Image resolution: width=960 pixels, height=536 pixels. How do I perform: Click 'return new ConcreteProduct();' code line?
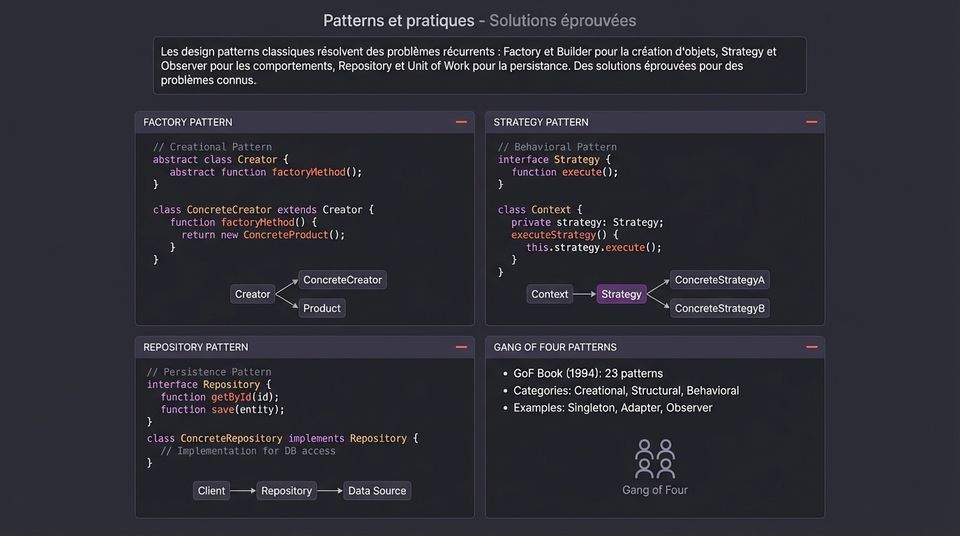263,235
